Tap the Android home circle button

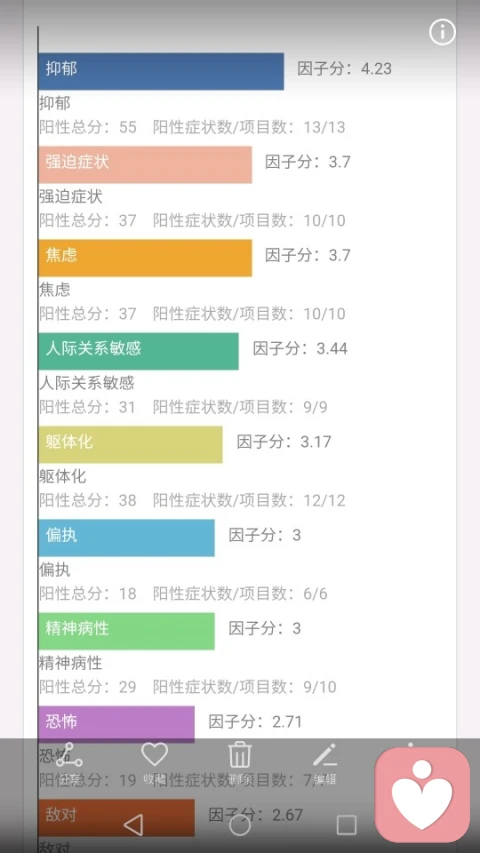click(239, 825)
